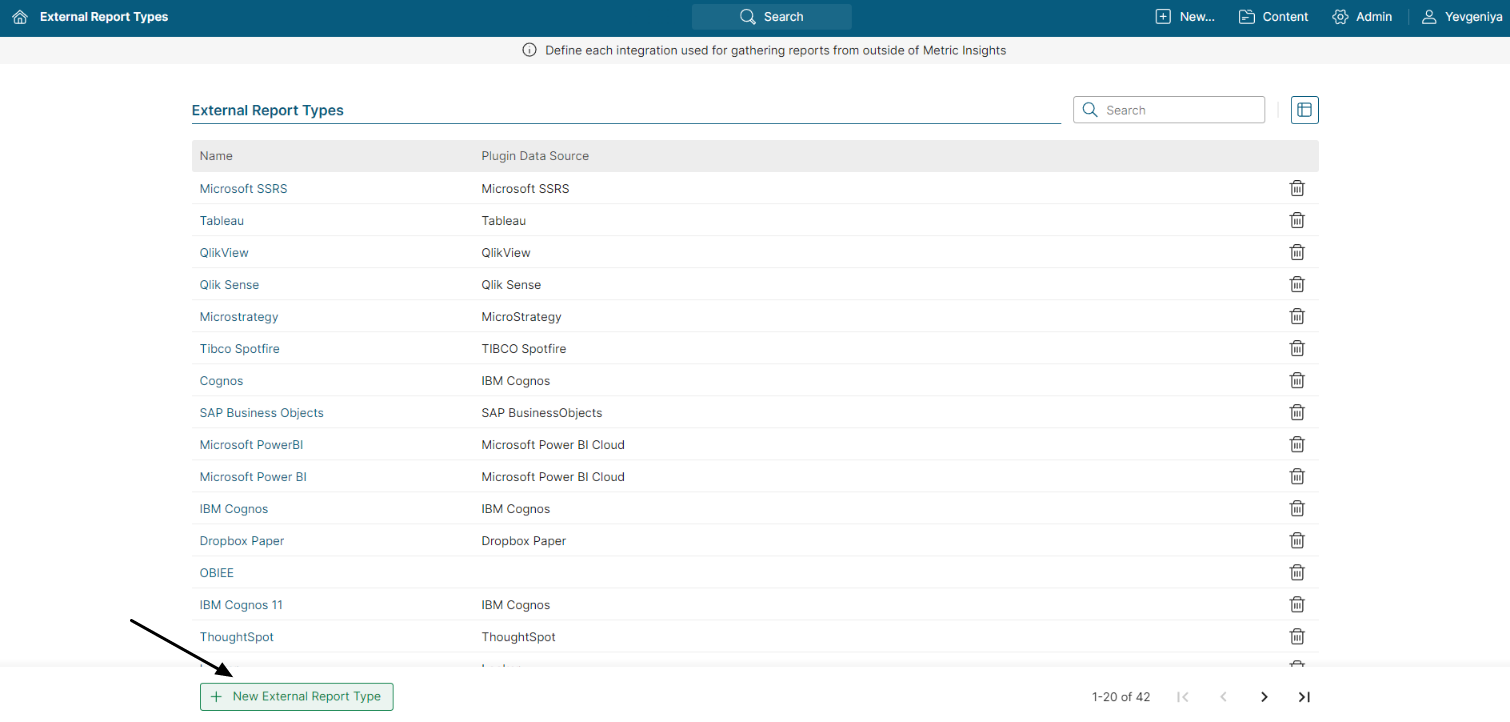Open the Qlik Sense report type
The height and width of the screenshot is (722, 1510).
coord(229,284)
